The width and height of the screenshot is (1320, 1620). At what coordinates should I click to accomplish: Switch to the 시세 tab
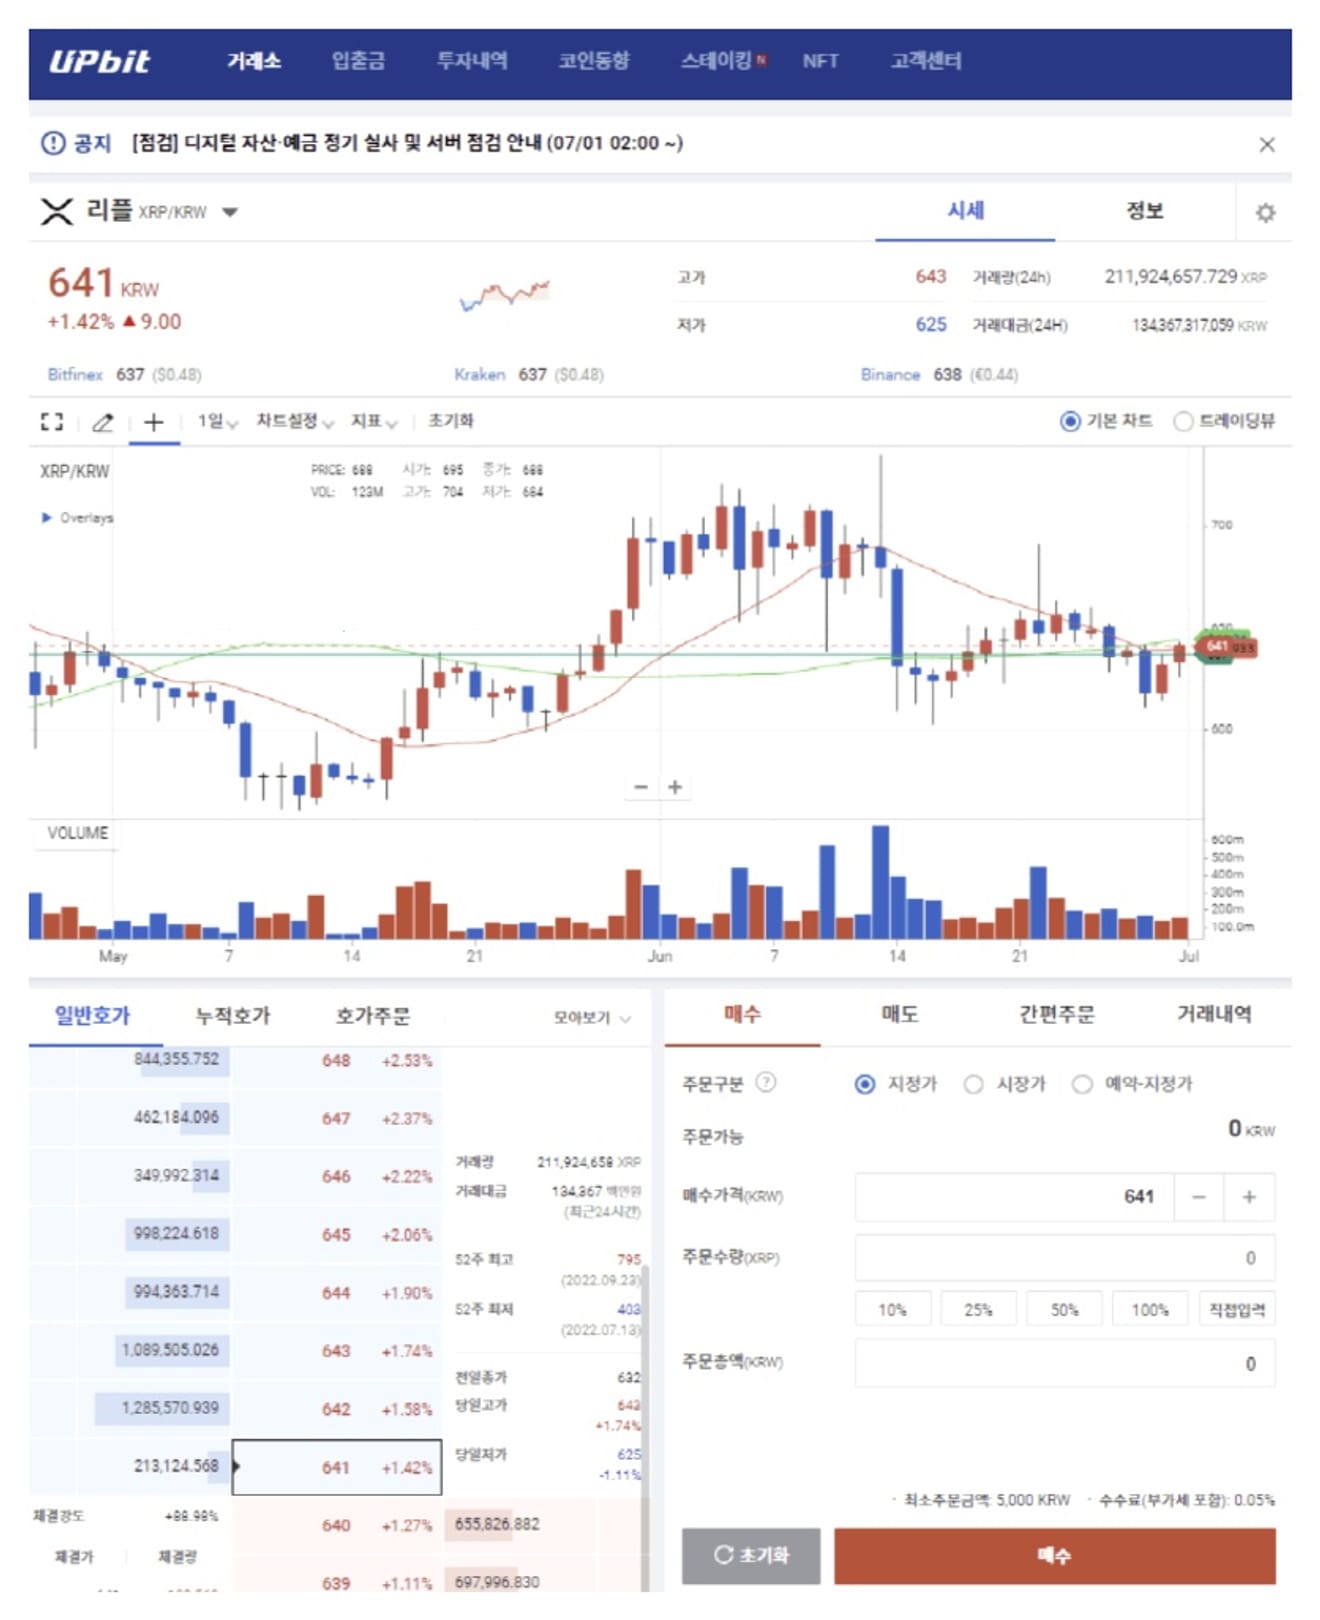tap(965, 211)
